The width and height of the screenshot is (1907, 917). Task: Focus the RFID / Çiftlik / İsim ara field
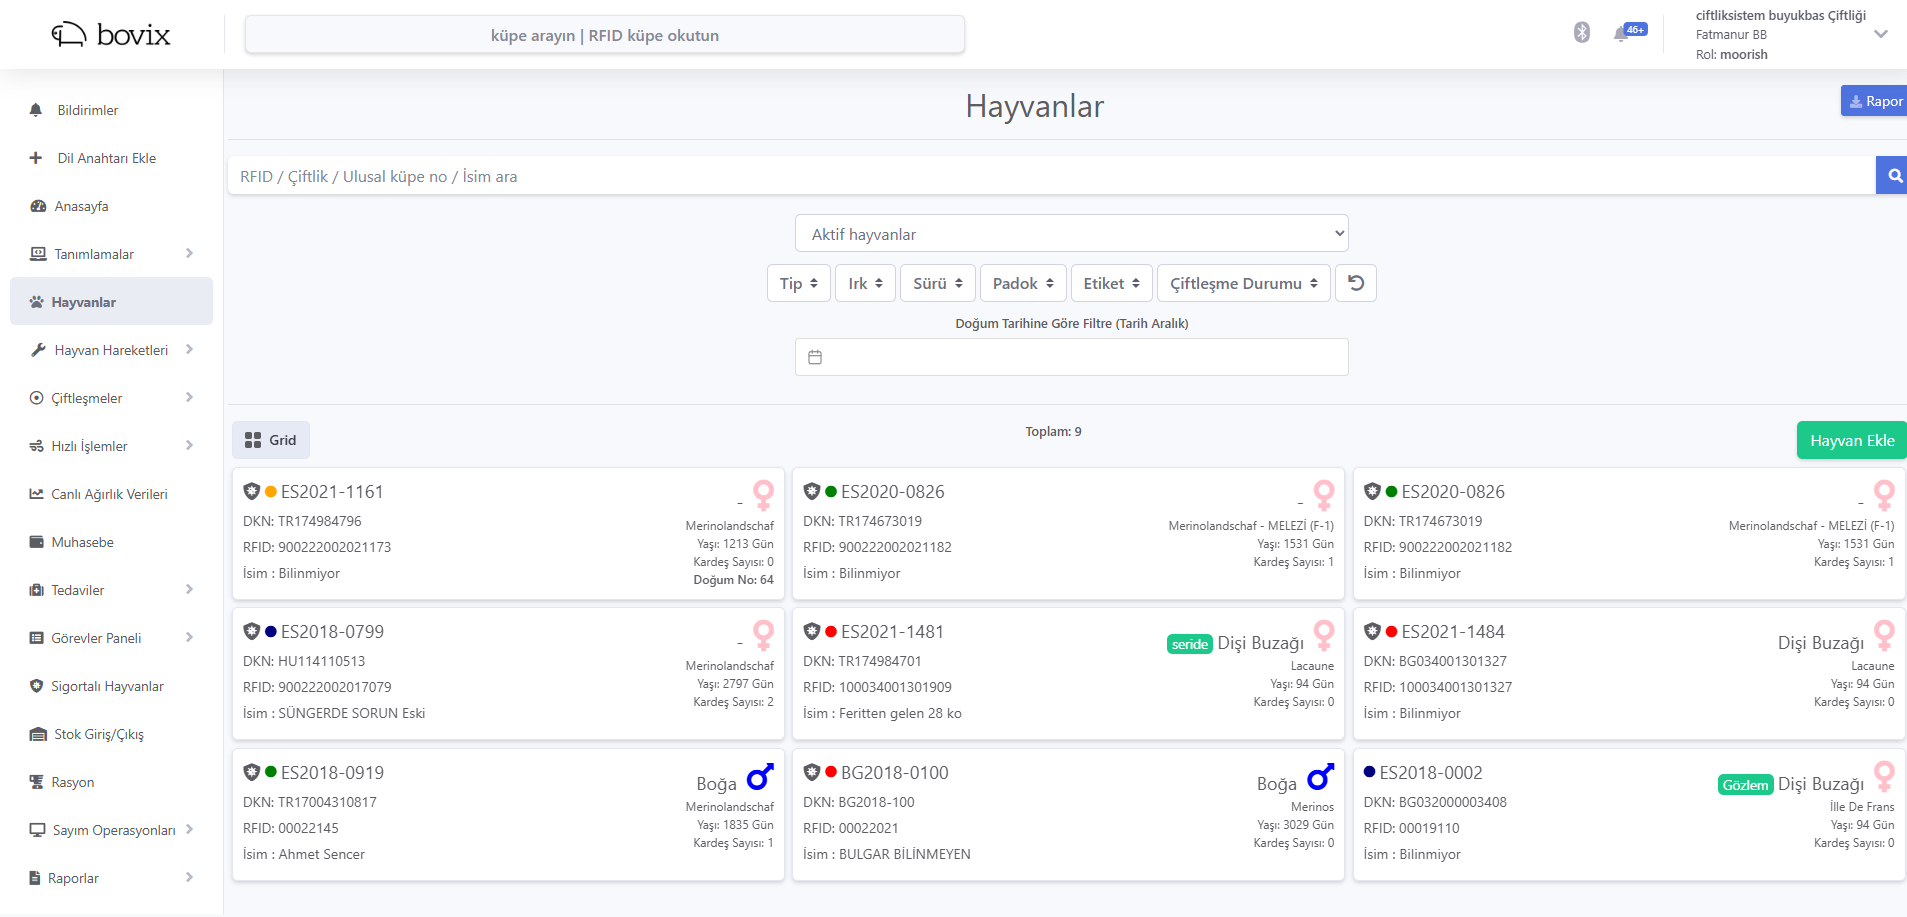point(1052,176)
